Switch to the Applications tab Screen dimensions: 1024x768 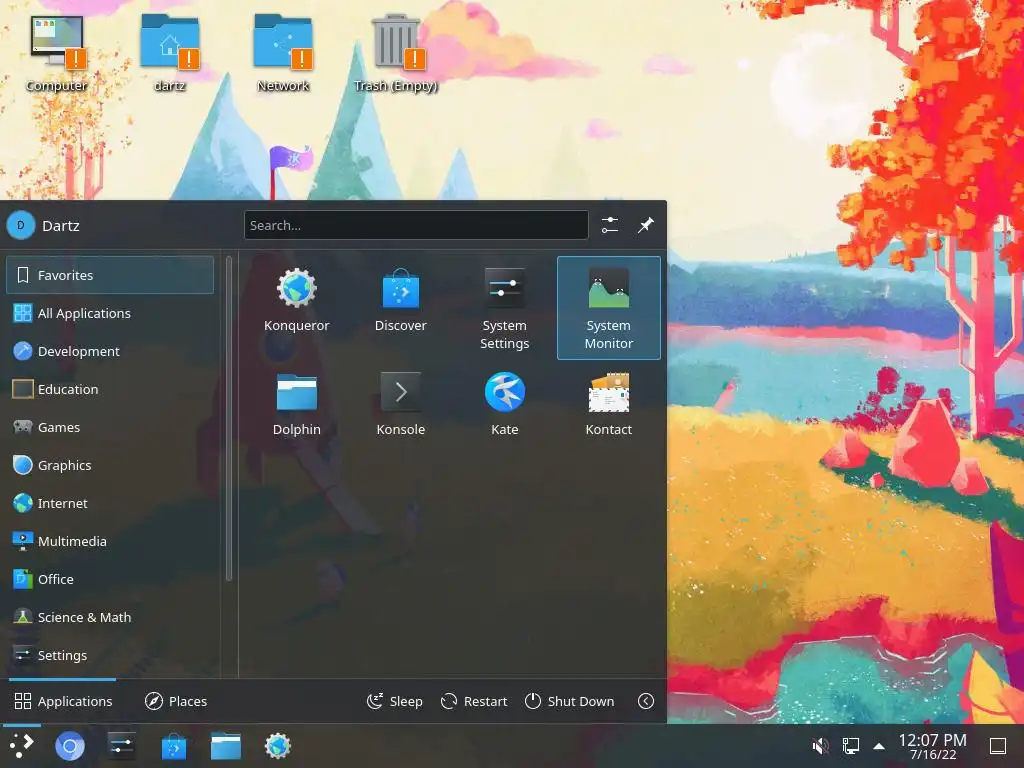click(x=63, y=701)
